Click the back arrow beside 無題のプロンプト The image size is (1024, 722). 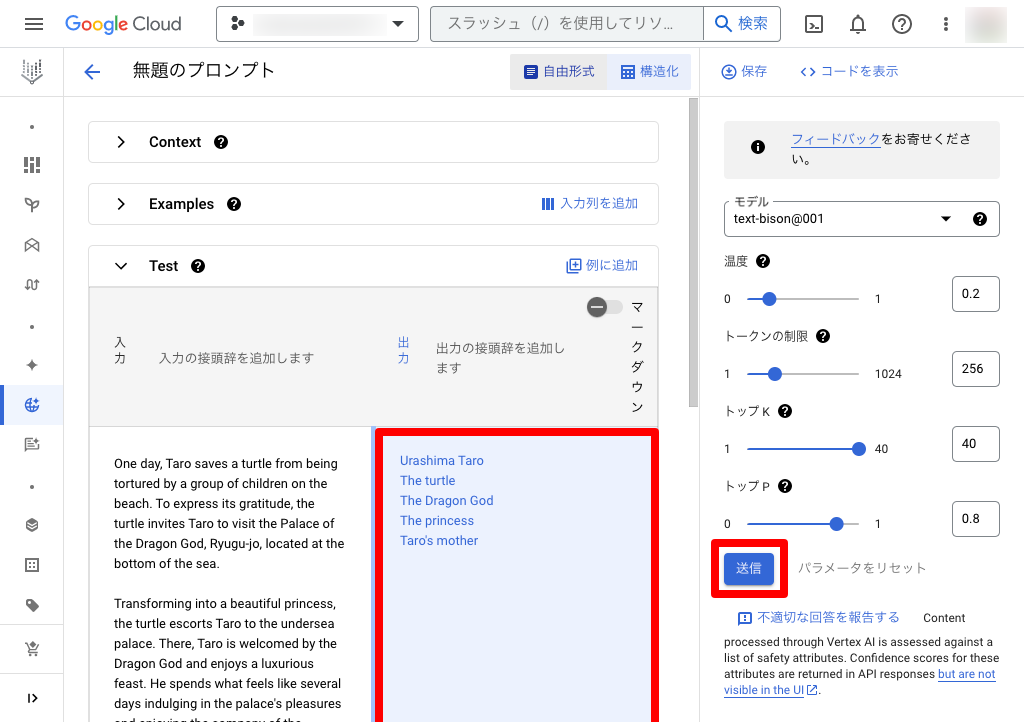point(92,72)
